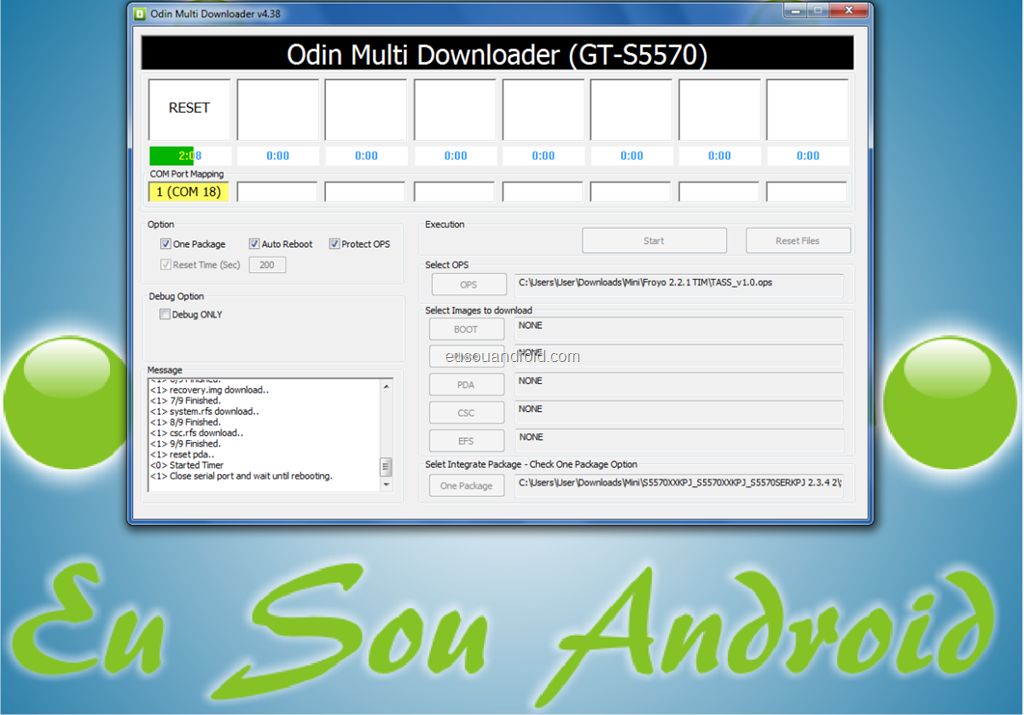Click the 'Close serial port and wait until rebooting.' line
Image resolution: width=1024 pixels, height=715 pixels.
coord(241,476)
